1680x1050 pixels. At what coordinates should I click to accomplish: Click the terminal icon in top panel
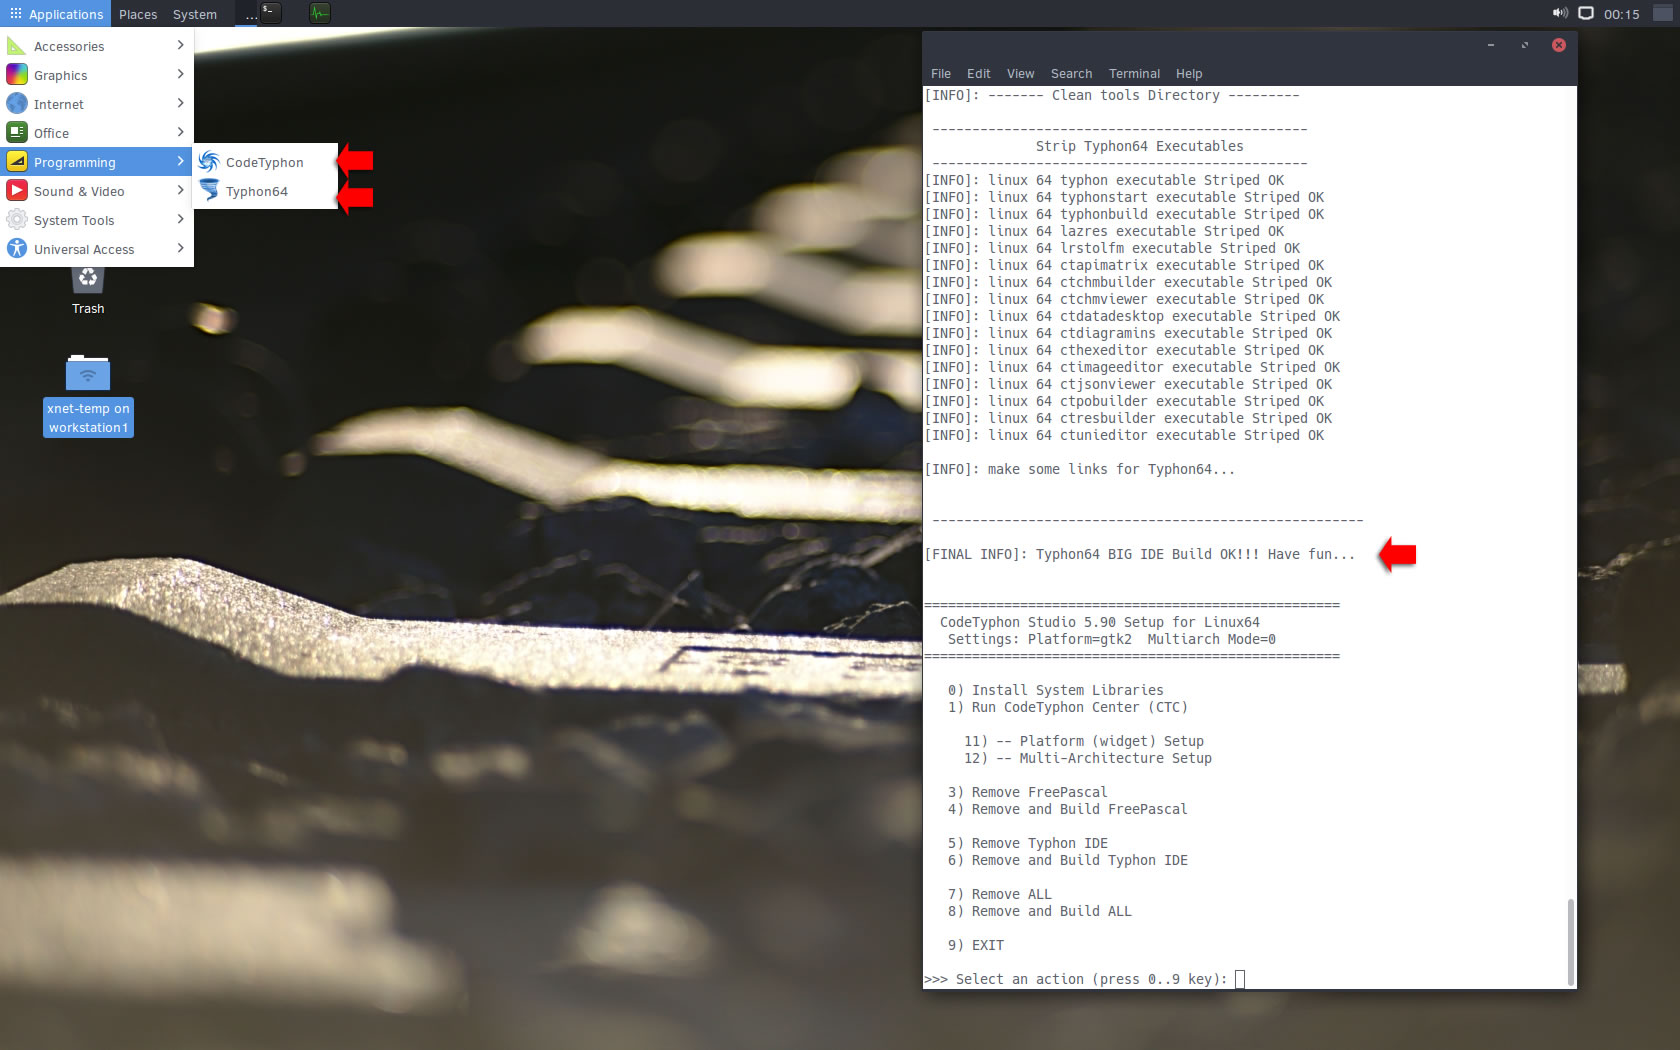tap(269, 13)
